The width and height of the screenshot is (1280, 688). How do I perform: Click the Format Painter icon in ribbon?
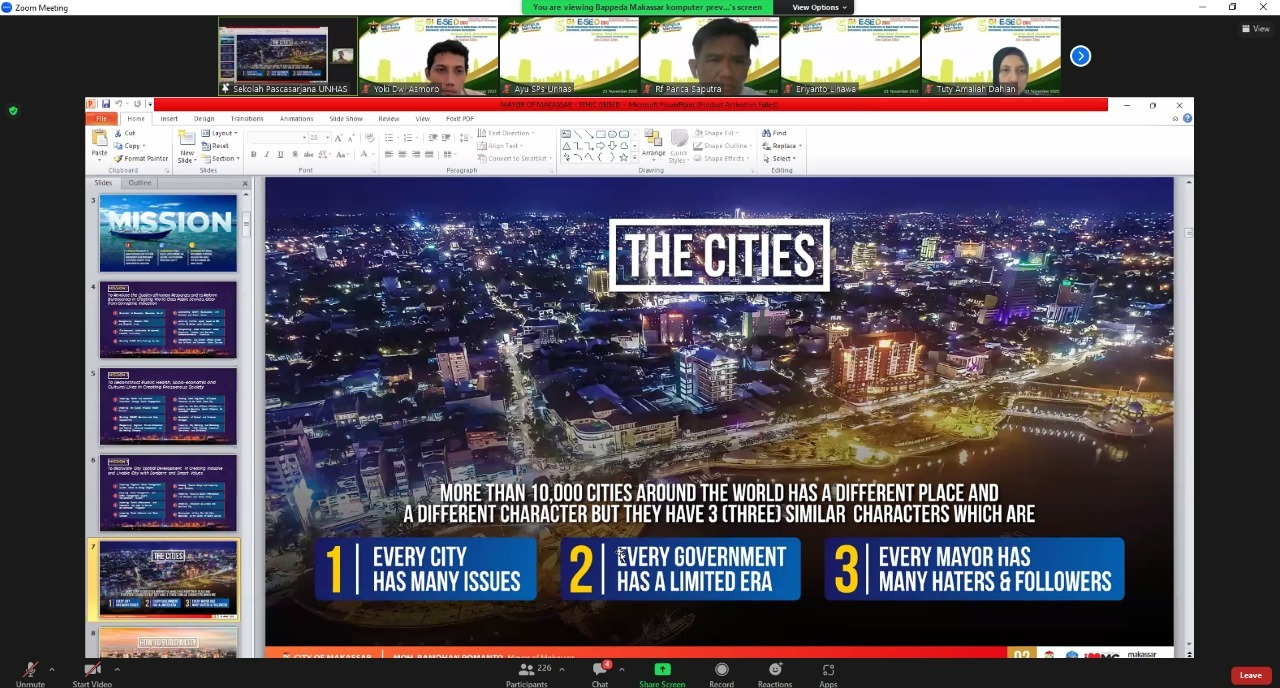(141, 159)
